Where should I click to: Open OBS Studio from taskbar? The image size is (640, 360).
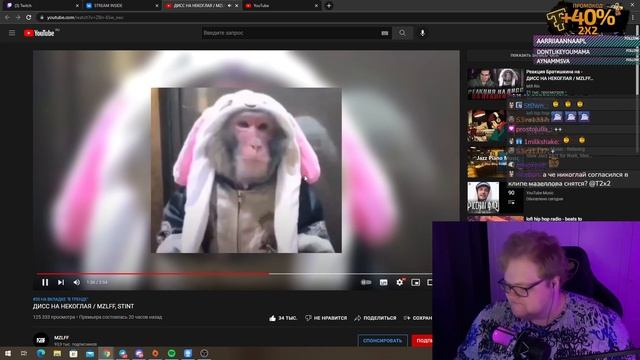pyautogui.click(x=204, y=353)
